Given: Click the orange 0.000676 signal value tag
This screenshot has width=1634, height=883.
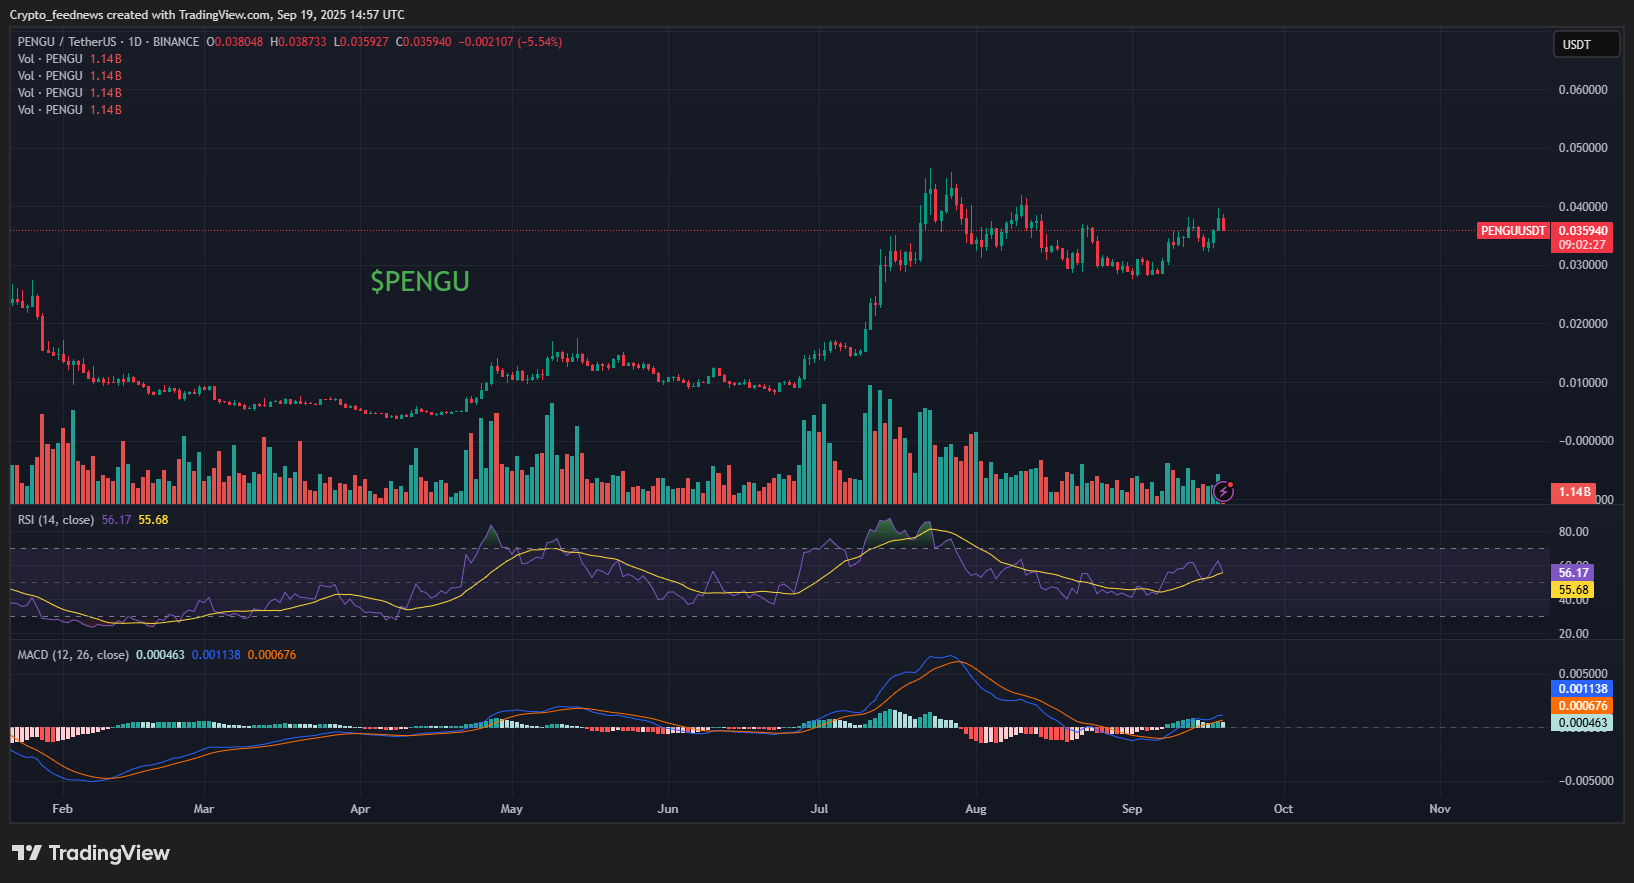Looking at the screenshot, I should coord(1584,706).
